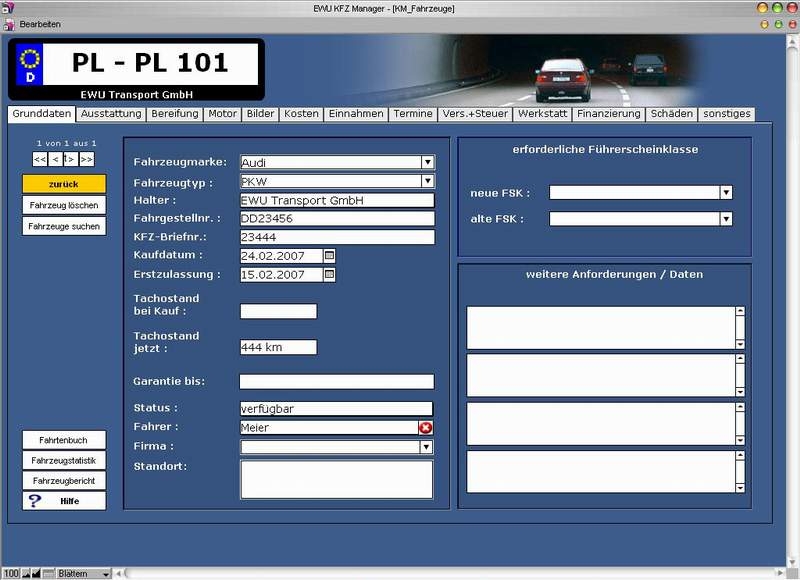Viewport: 800px width, 580px height.
Task: Switch to the Einnahmen tab
Action: tap(356, 114)
